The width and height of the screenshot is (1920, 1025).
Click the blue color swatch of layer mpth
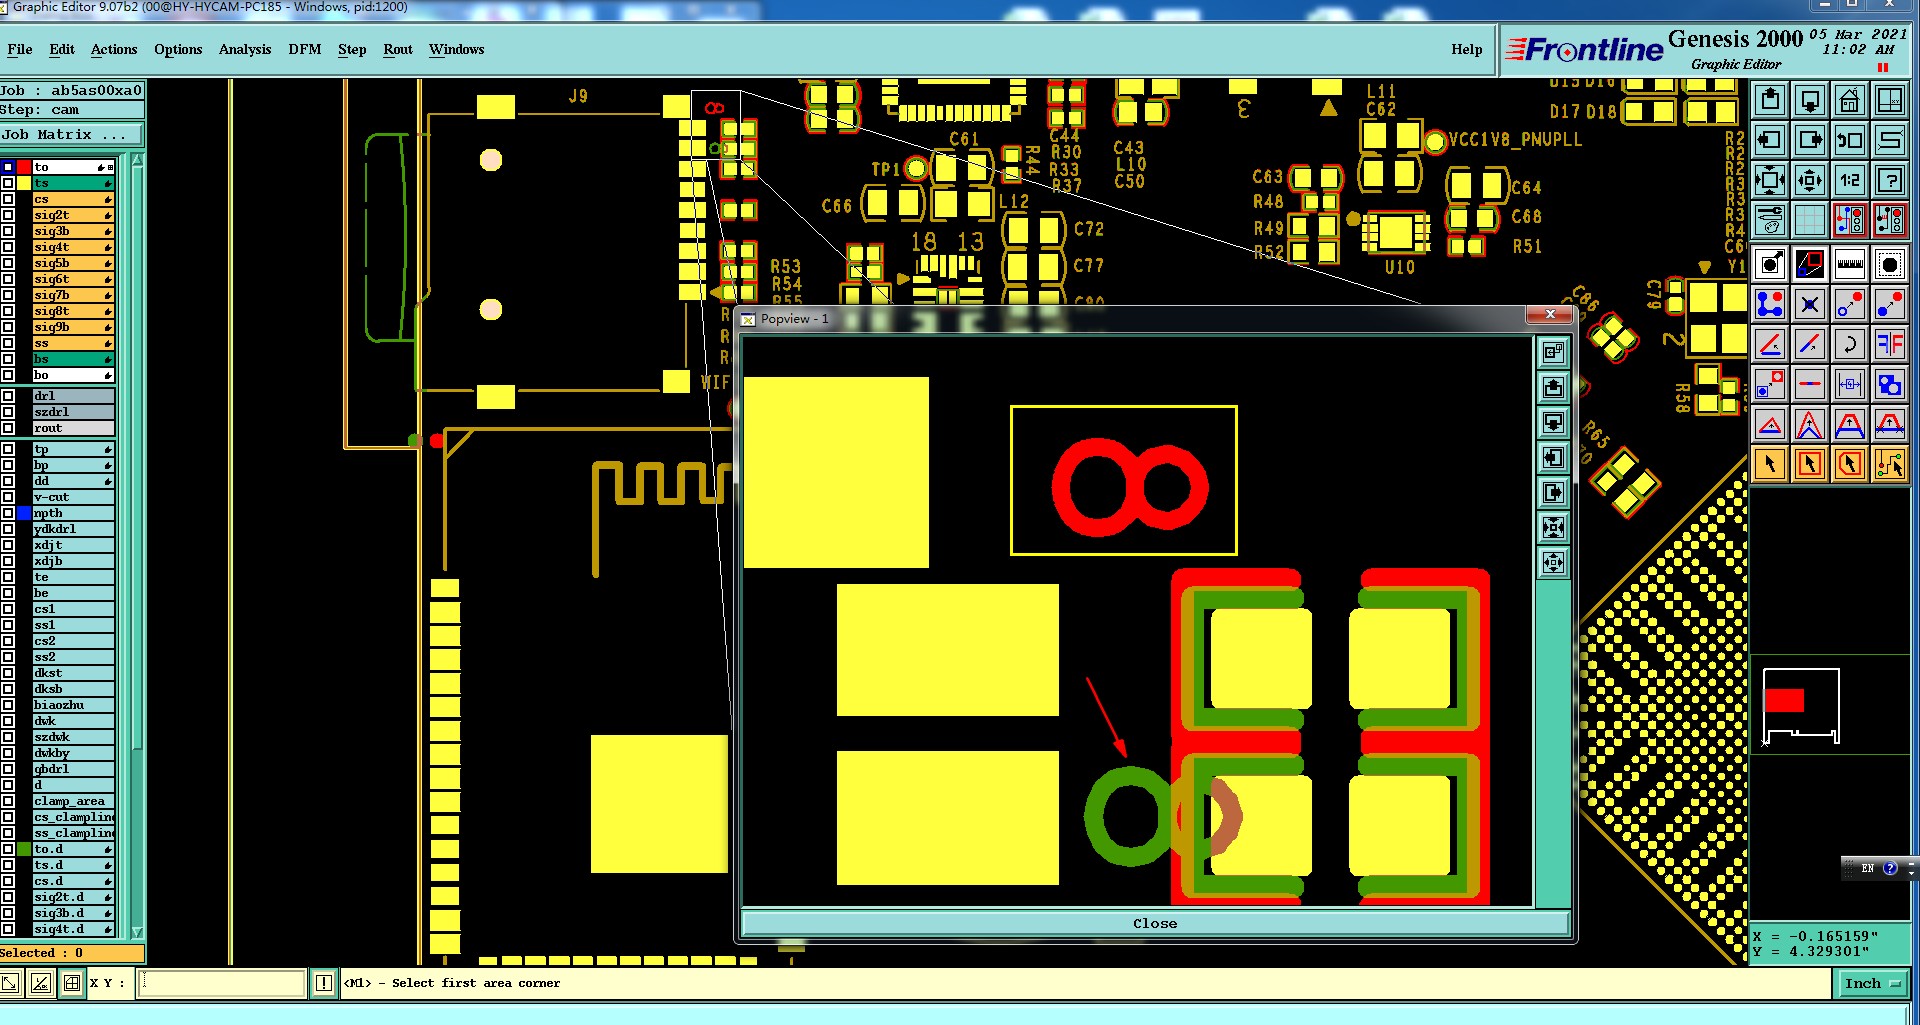pos(24,513)
